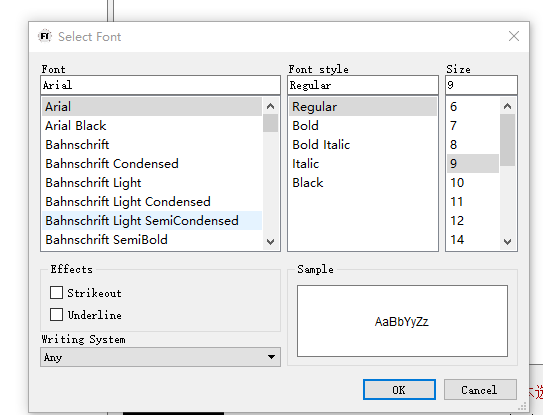
Task: Choose Black font style
Action: [363, 183]
